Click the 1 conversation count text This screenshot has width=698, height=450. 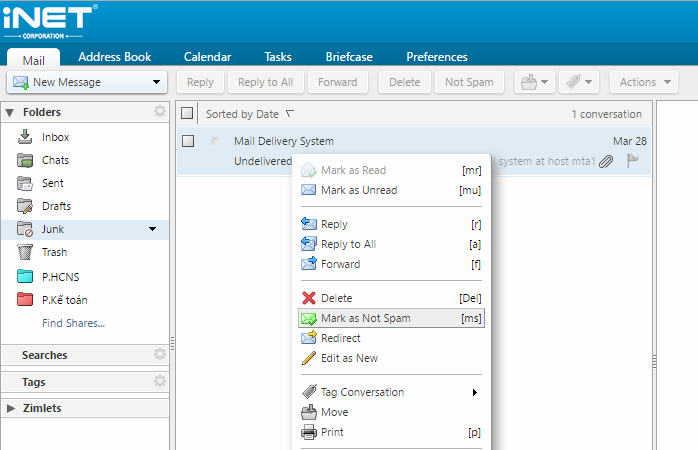tap(606, 114)
